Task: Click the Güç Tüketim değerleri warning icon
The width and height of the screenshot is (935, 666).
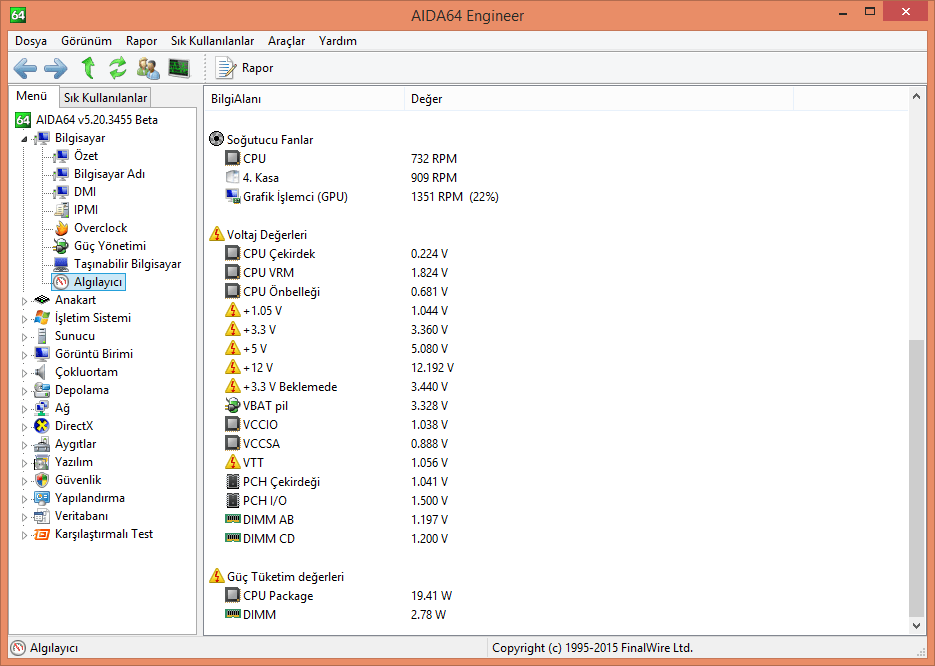Action: tap(216, 577)
